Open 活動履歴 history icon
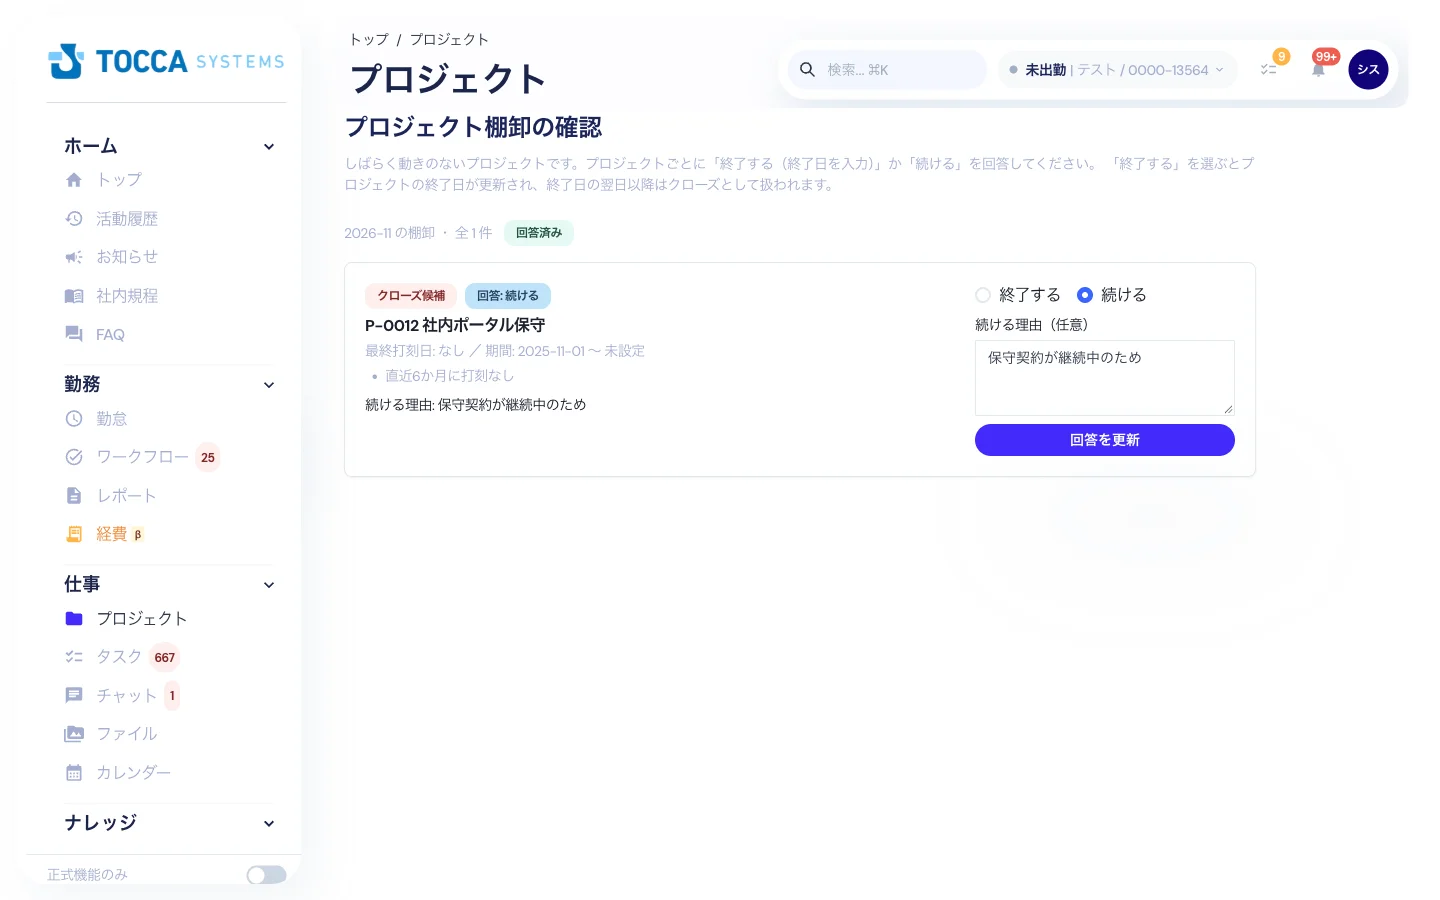The width and height of the screenshot is (1440, 900). (x=74, y=219)
